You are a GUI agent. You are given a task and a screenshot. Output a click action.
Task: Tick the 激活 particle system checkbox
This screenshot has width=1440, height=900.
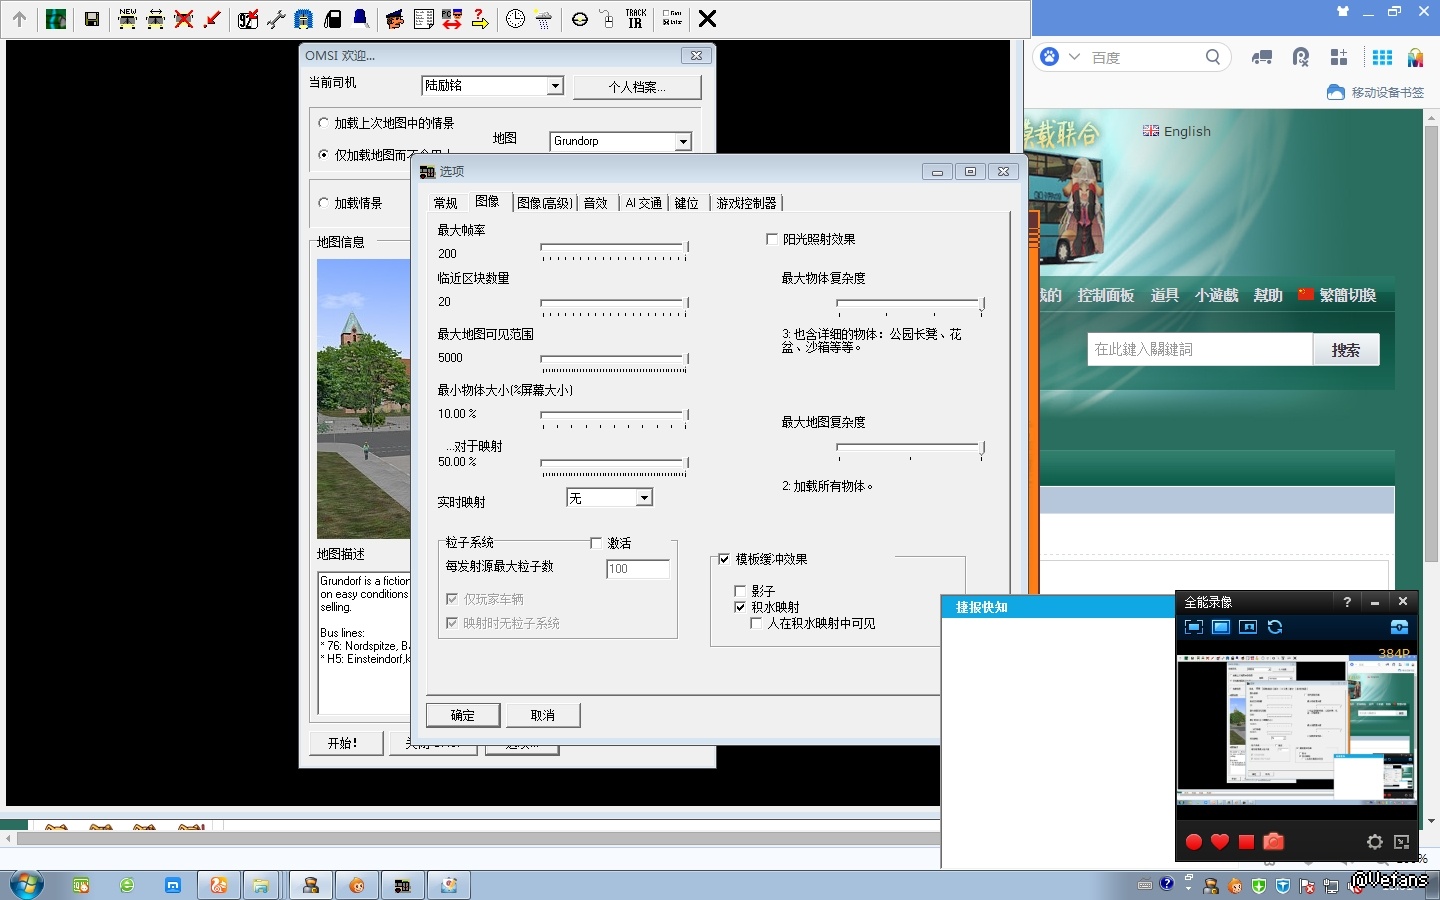(x=596, y=543)
